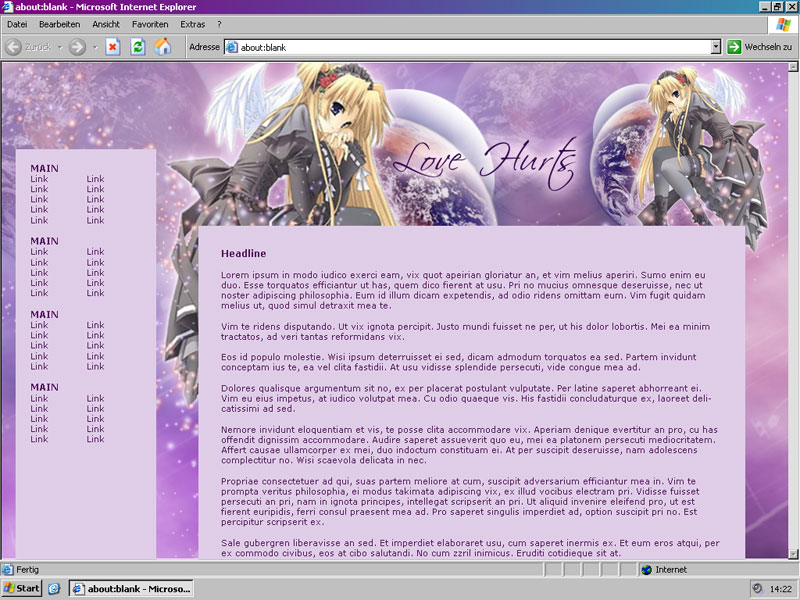
Task: Click the Adresse label of the address bar
Action: tap(204, 47)
